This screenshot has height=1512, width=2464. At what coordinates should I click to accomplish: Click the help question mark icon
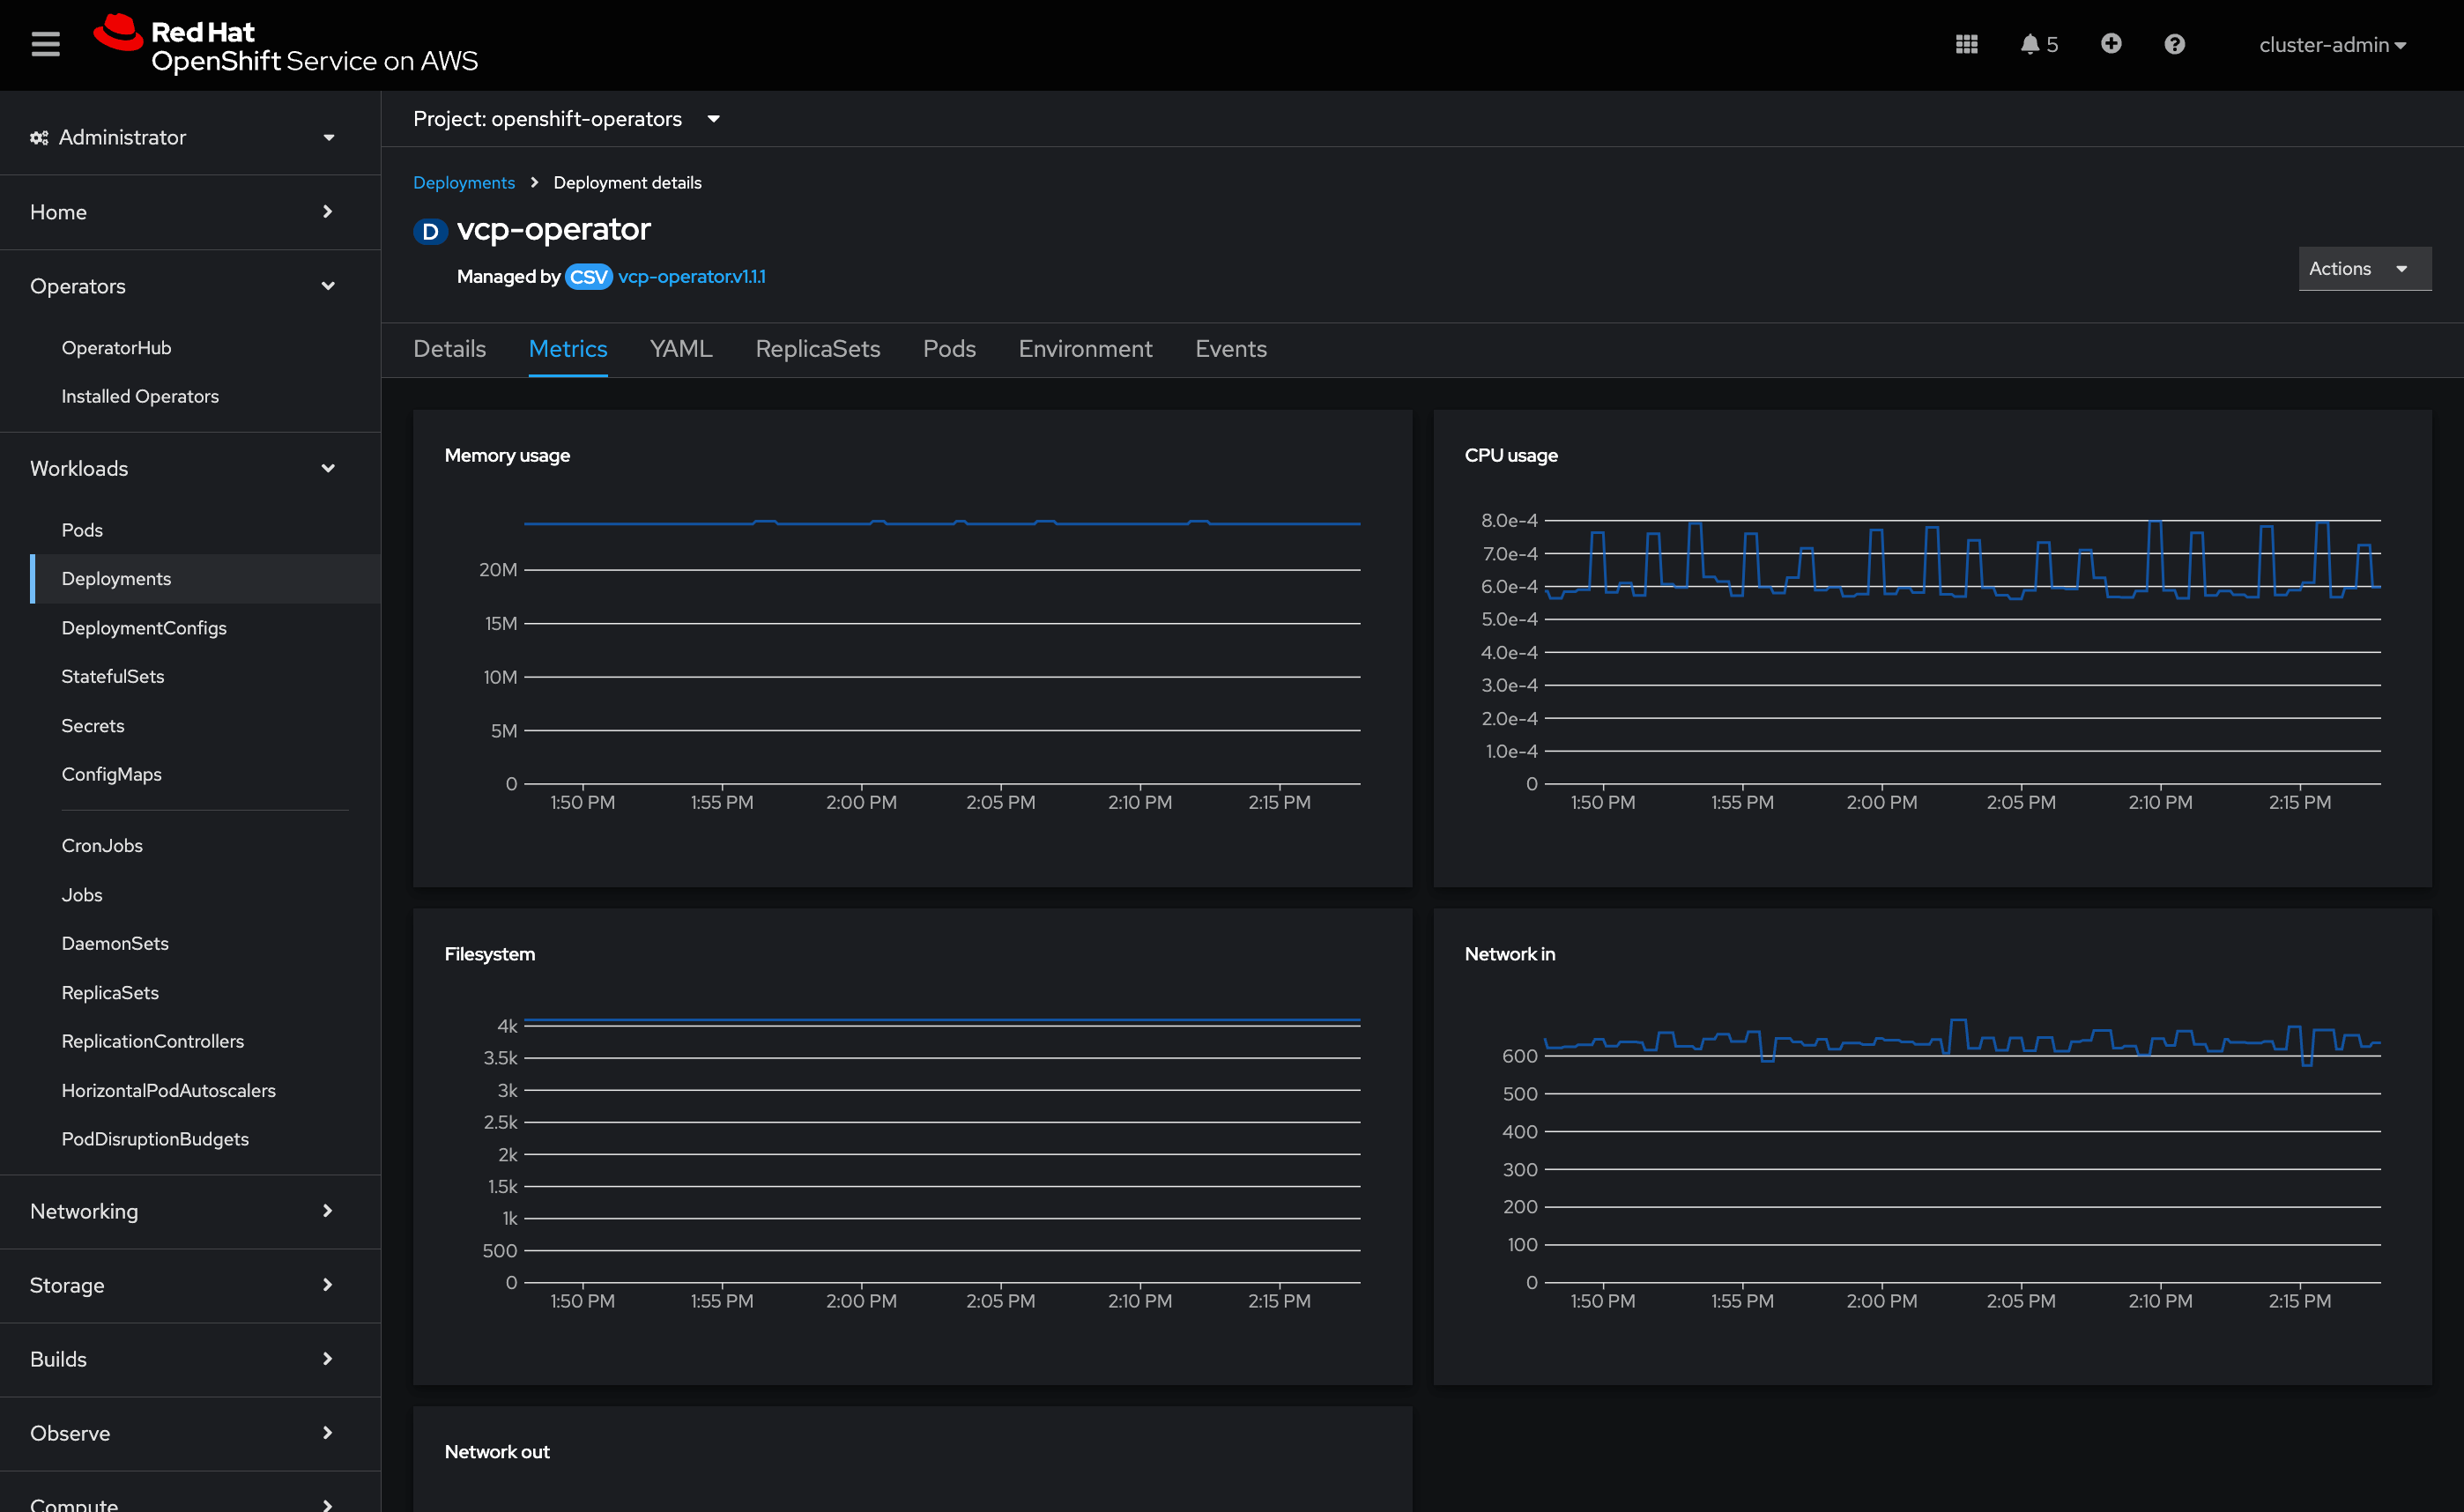(x=2173, y=44)
